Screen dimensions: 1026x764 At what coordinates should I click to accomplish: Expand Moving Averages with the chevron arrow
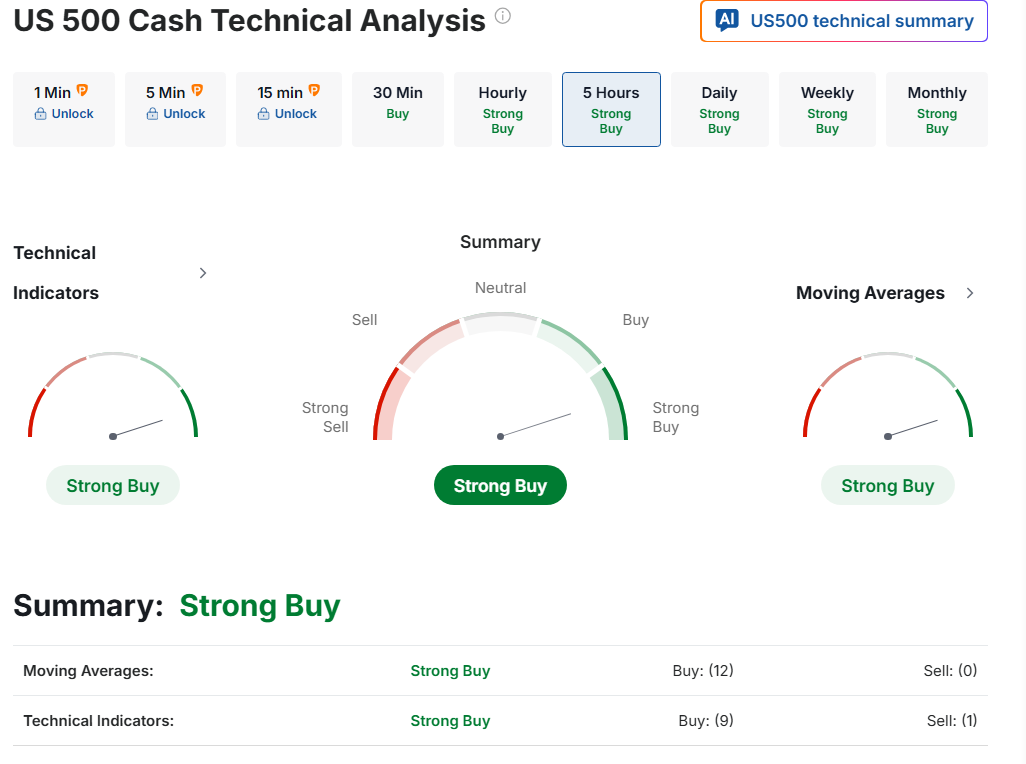(x=969, y=293)
